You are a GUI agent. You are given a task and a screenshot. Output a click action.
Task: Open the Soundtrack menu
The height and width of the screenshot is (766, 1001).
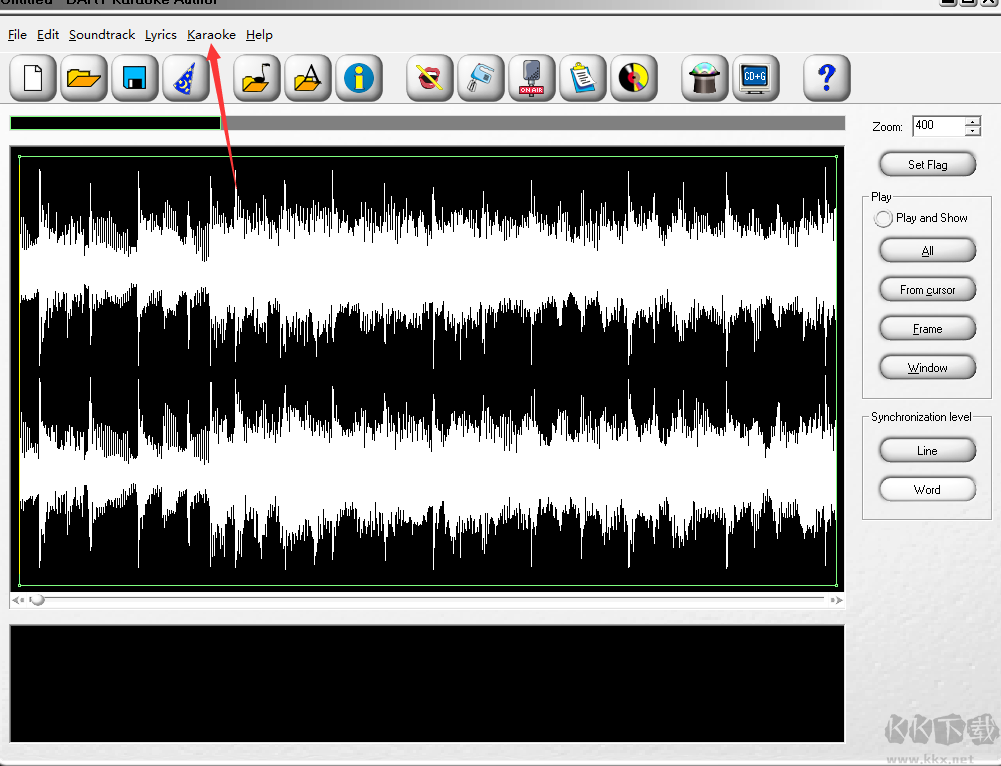pos(102,35)
